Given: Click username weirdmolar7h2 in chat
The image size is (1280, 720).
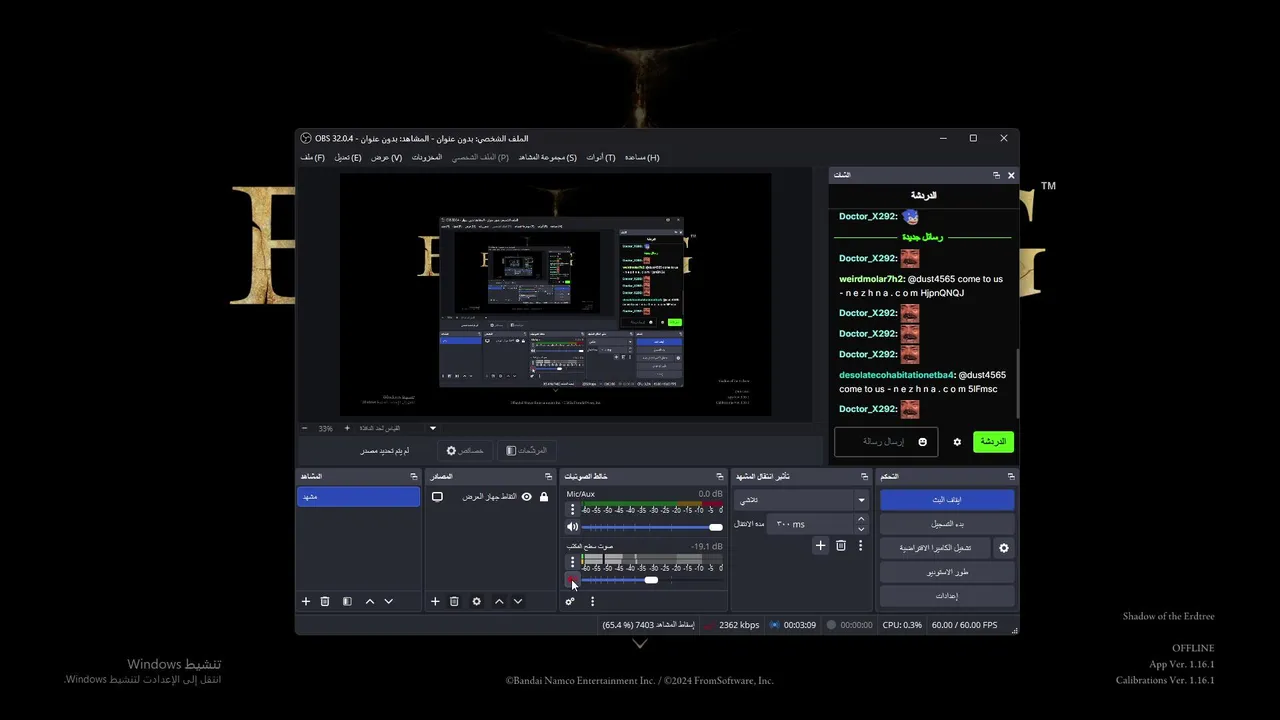Looking at the screenshot, I should click(x=871, y=279).
